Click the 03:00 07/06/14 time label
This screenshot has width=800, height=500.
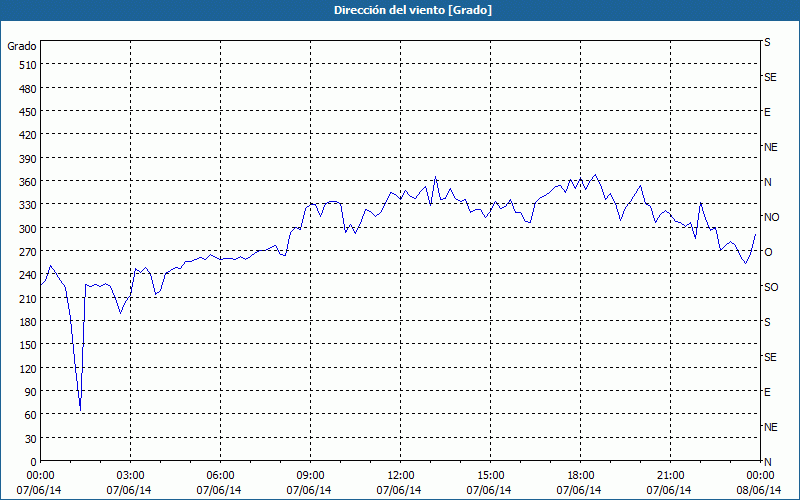click(129, 483)
